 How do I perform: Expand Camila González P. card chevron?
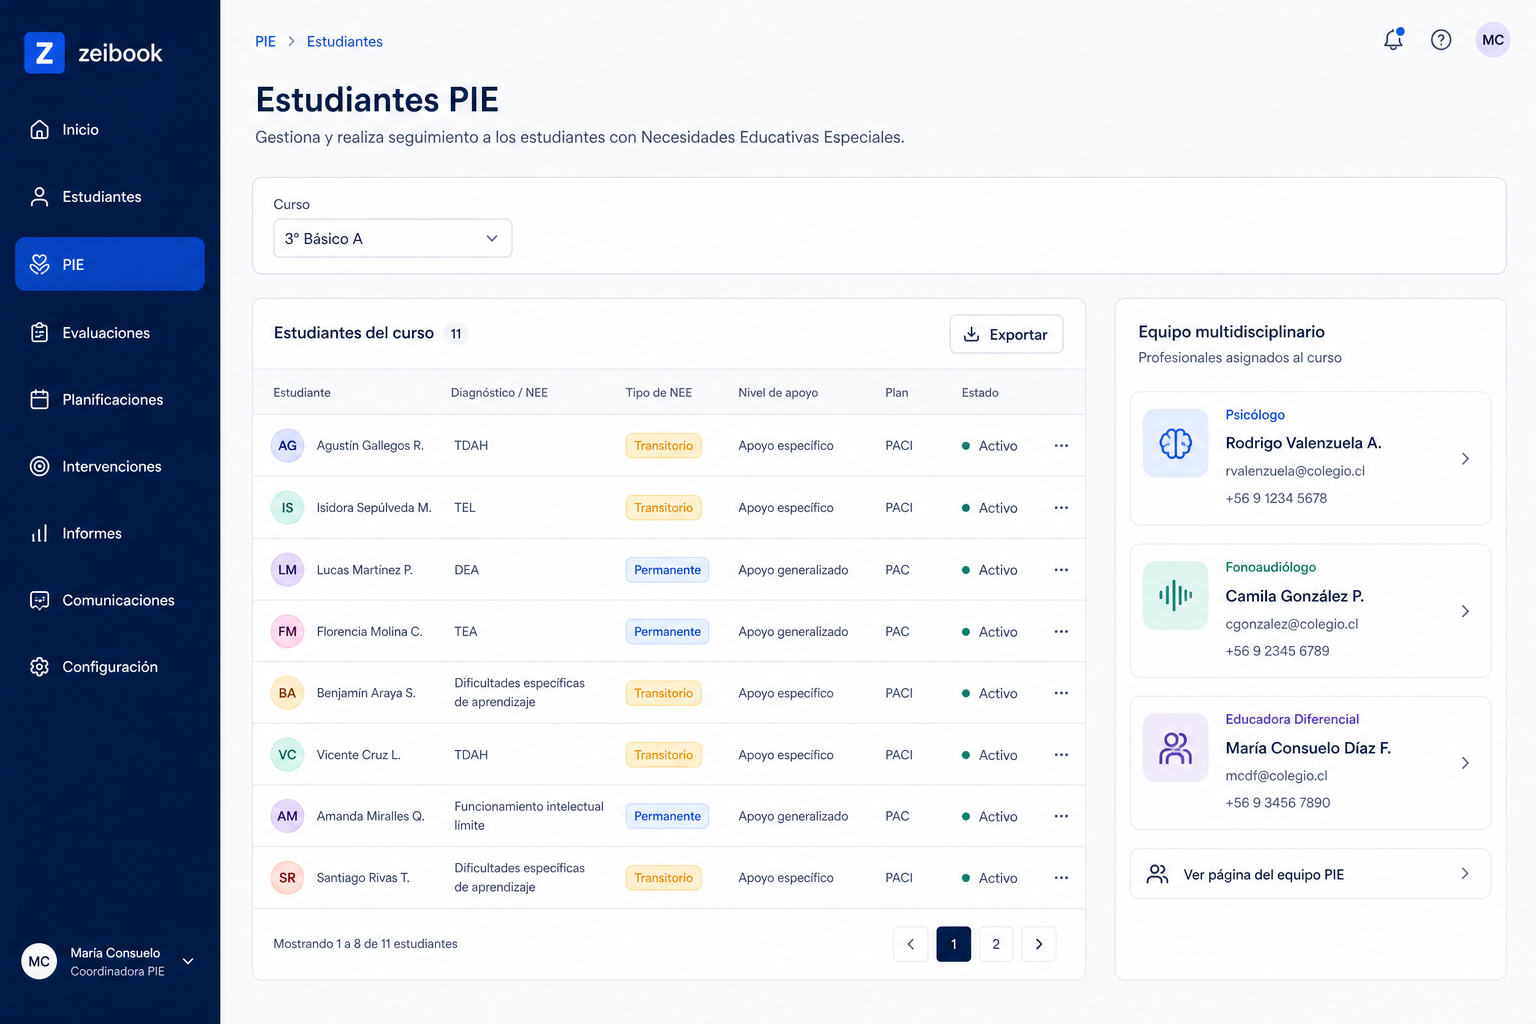click(x=1465, y=611)
